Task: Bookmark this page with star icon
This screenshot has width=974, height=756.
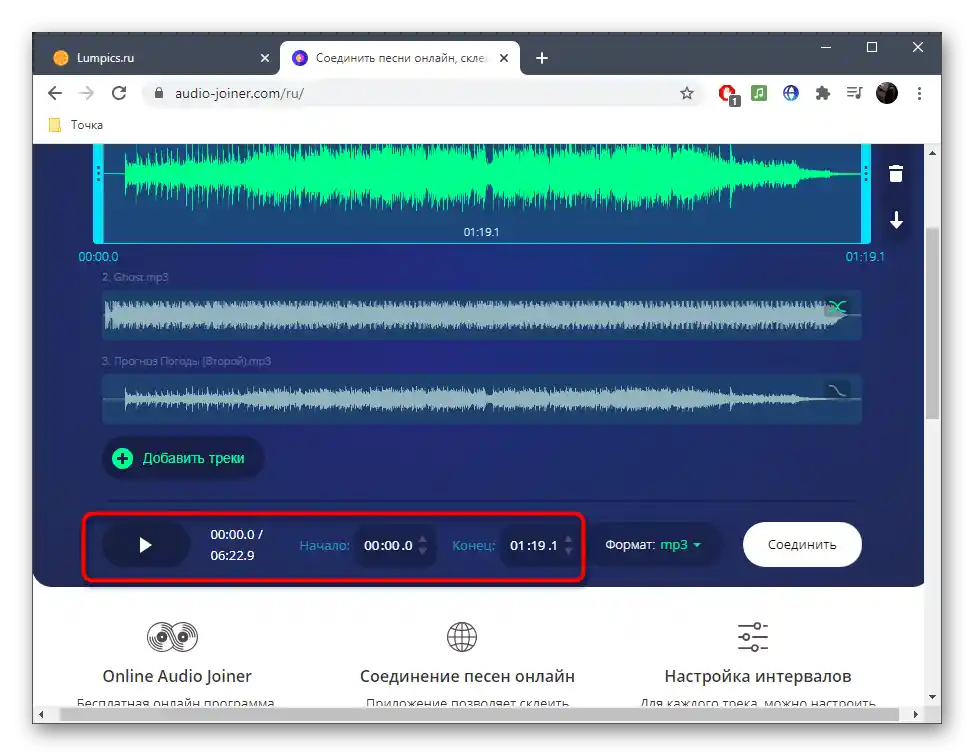Action: click(x=686, y=93)
